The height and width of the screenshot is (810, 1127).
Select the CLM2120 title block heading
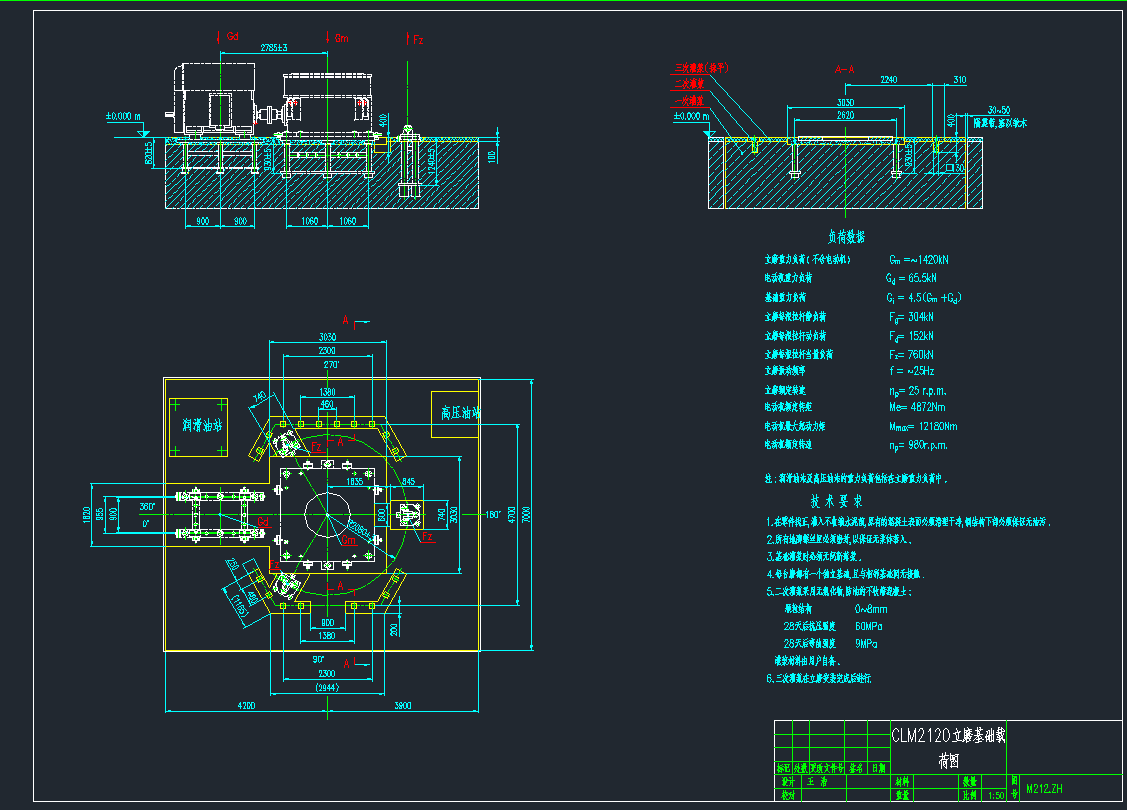tap(948, 735)
